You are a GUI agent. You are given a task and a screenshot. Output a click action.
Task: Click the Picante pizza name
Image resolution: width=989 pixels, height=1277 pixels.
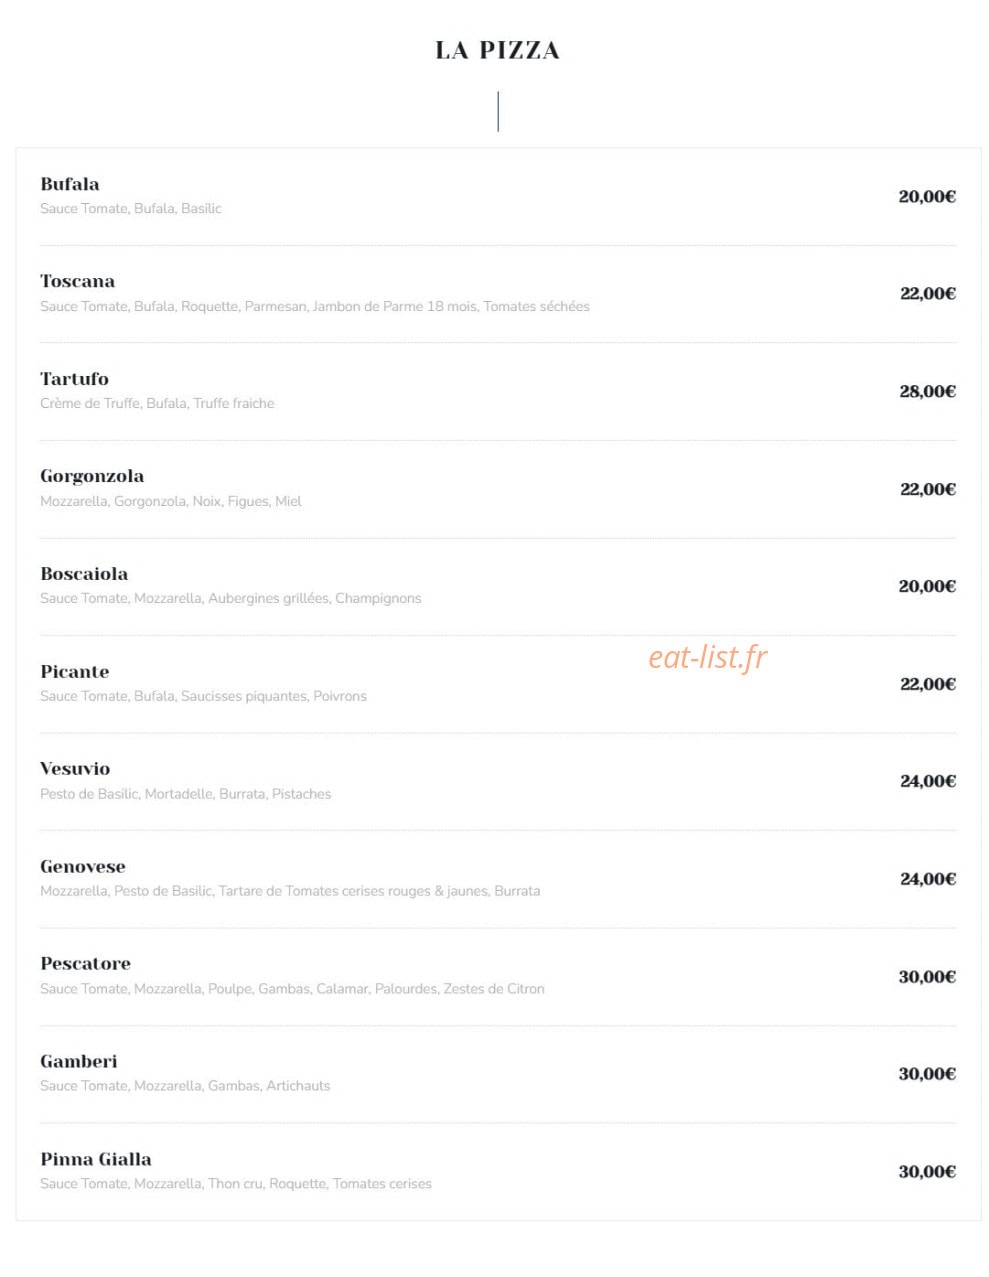click(x=75, y=672)
